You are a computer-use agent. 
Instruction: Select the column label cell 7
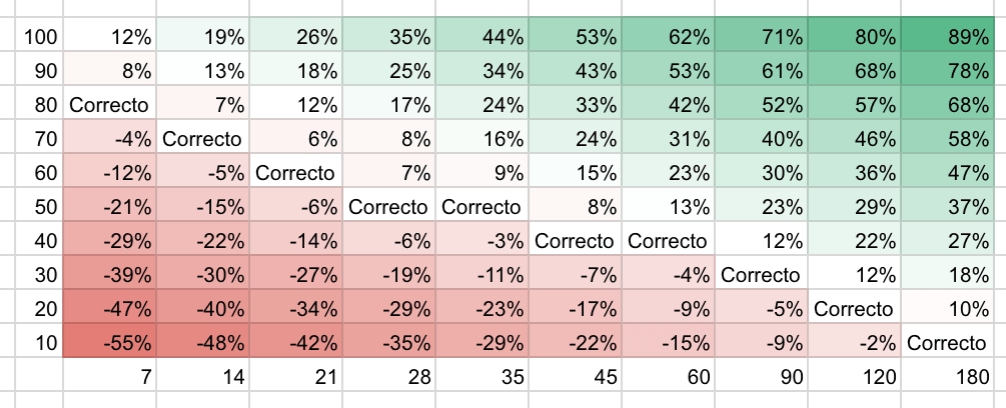109,377
